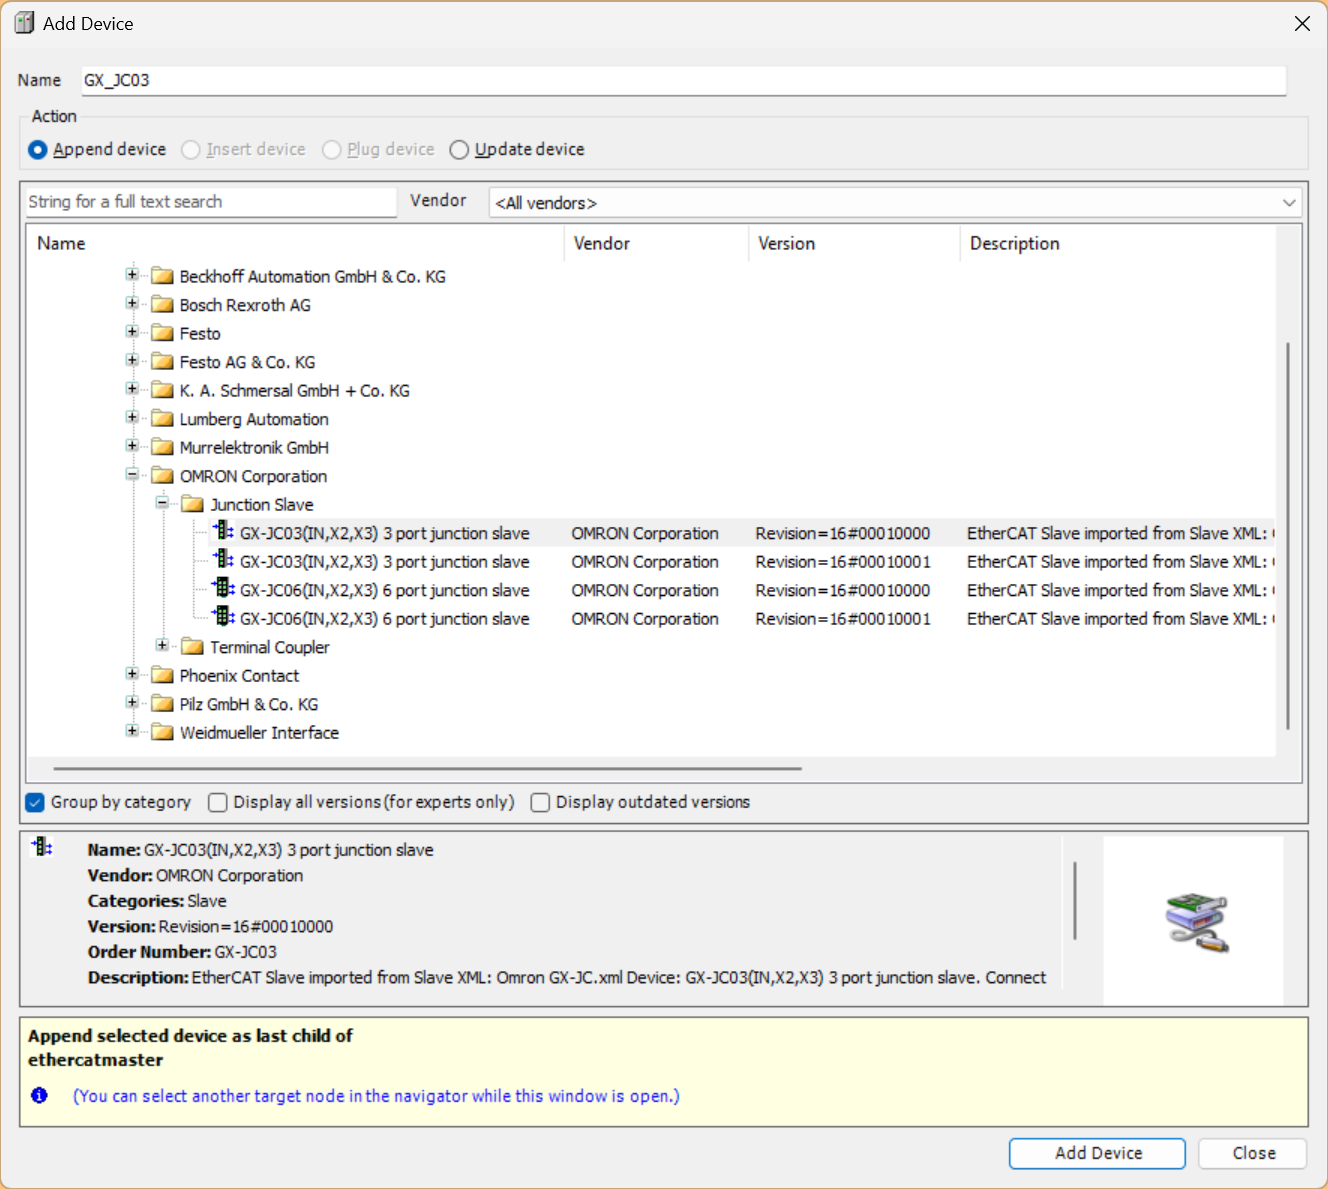Sort by the Name column header
The height and width of the screenshot is (1189, 1328).
point(296,243)
